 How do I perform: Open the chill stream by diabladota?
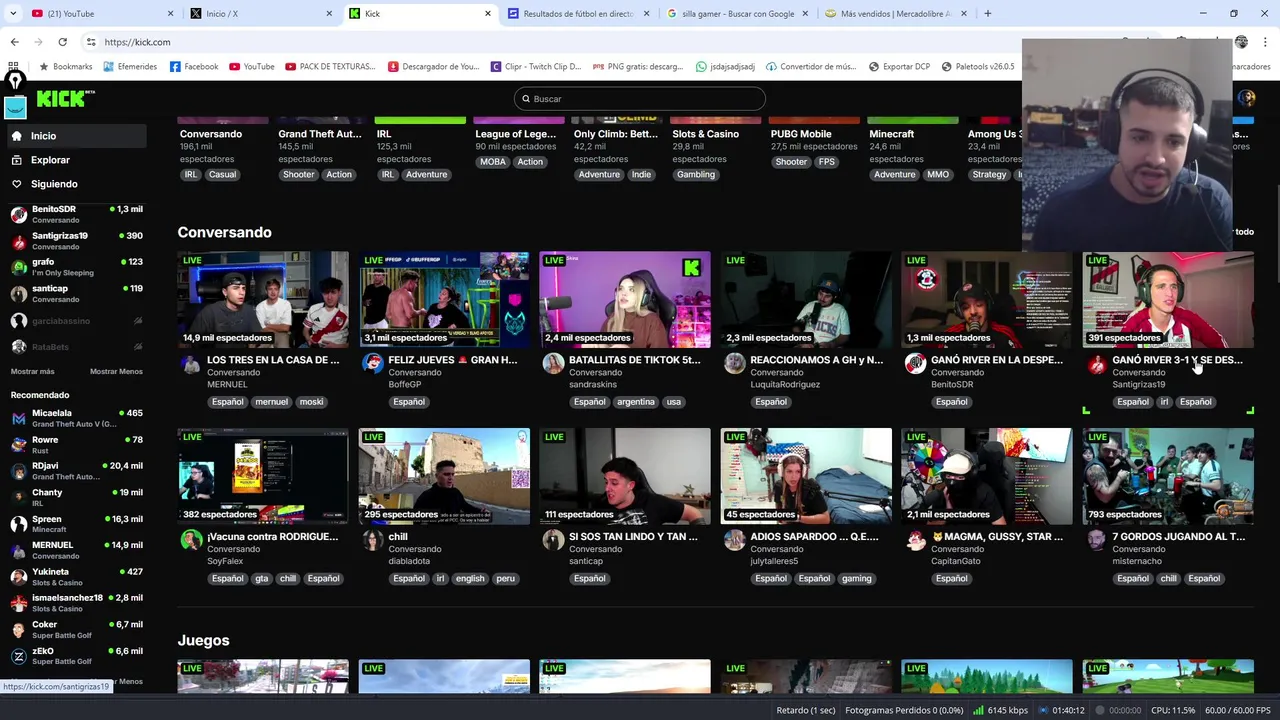(x=444, y=476)
